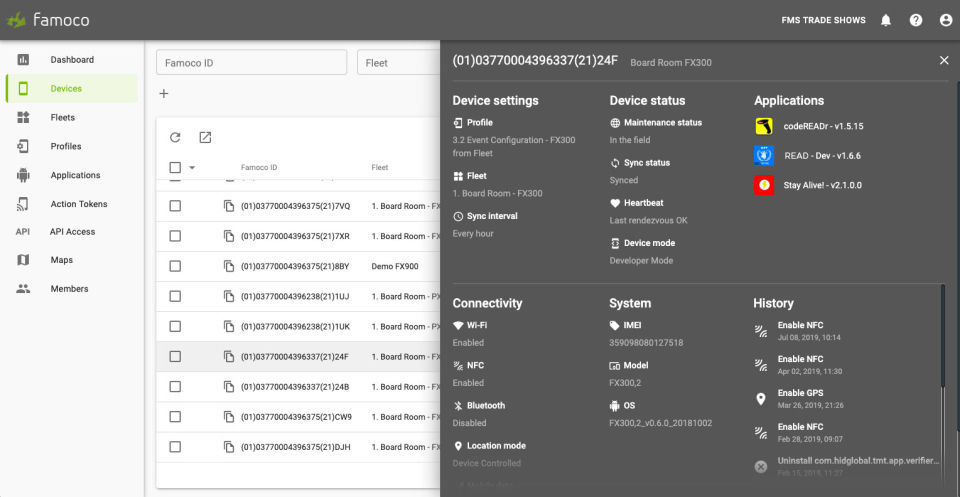The image size is (960, 497).
Task: Open the help question mark icon
Action: tap(915, 20)
